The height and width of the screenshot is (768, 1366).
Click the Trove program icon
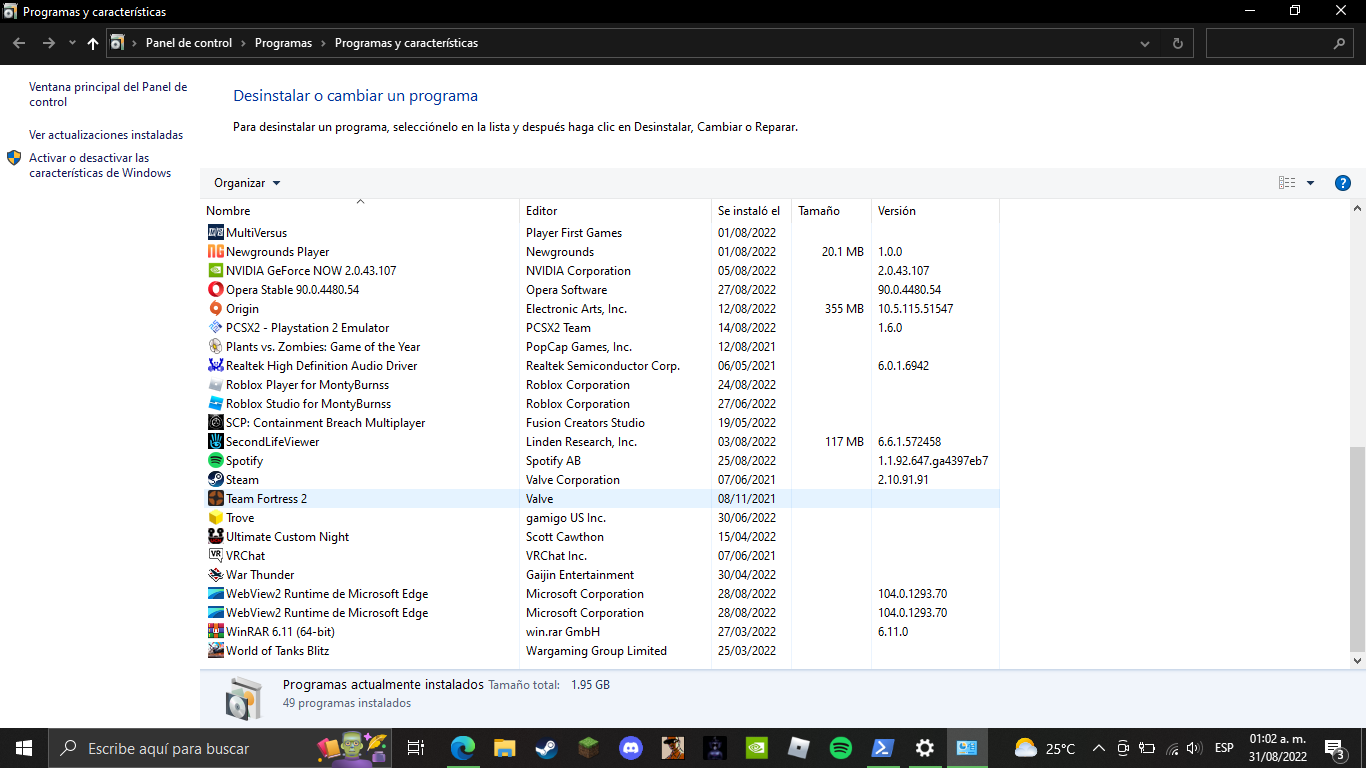click(x=215, y=518)
